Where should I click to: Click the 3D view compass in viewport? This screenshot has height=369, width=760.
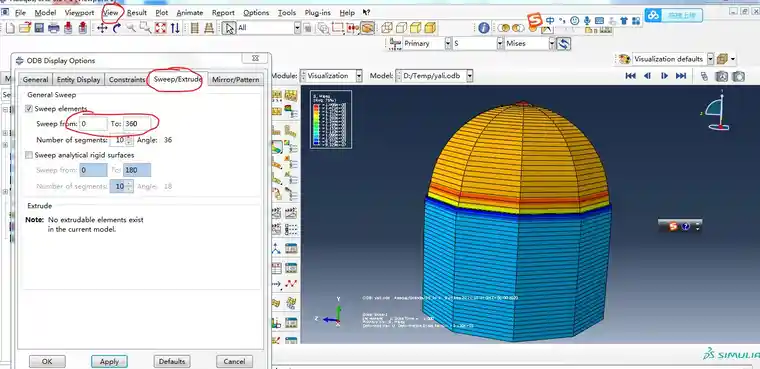pos(716,110)
